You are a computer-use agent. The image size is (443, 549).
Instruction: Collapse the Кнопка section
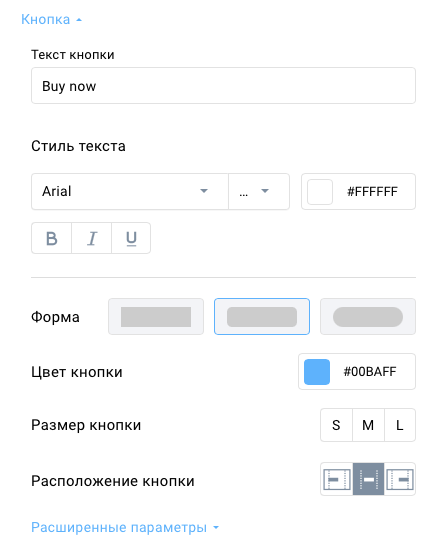(x=51, y=20)
